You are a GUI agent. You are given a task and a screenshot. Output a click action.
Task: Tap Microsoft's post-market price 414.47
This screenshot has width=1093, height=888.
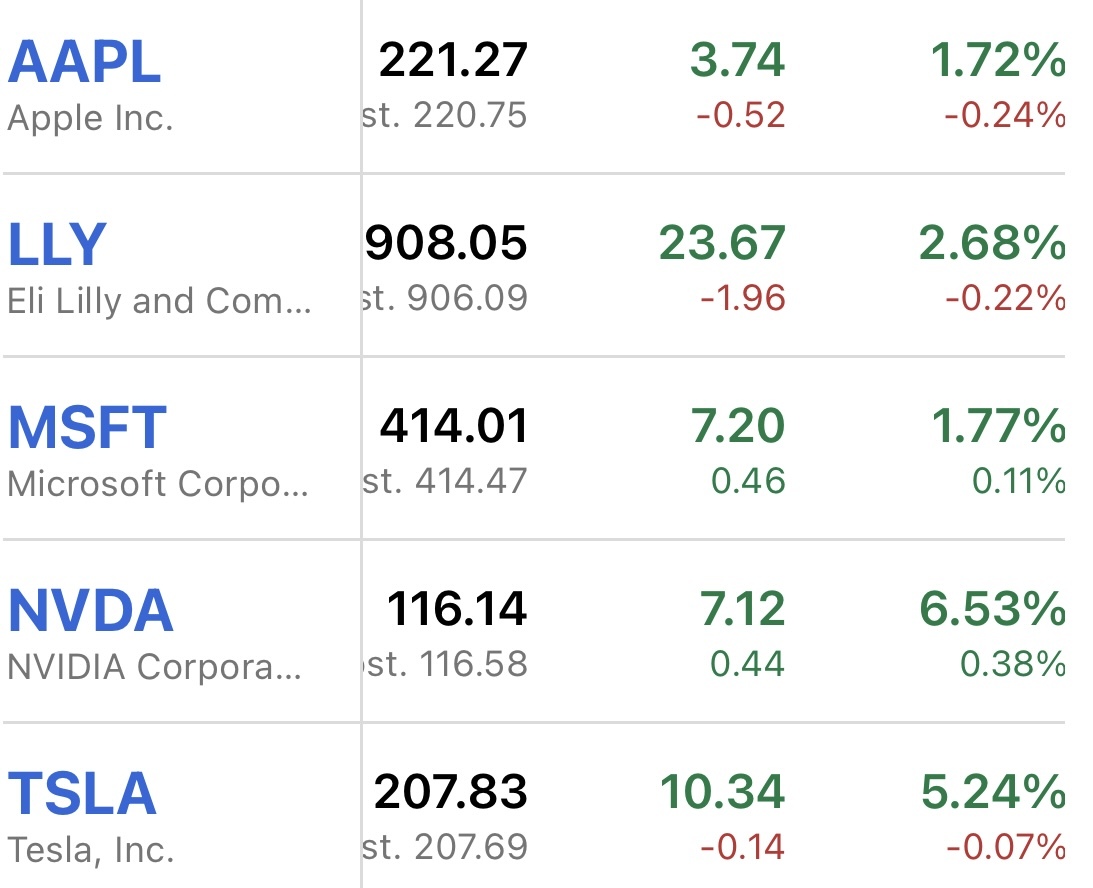[470, 481]
